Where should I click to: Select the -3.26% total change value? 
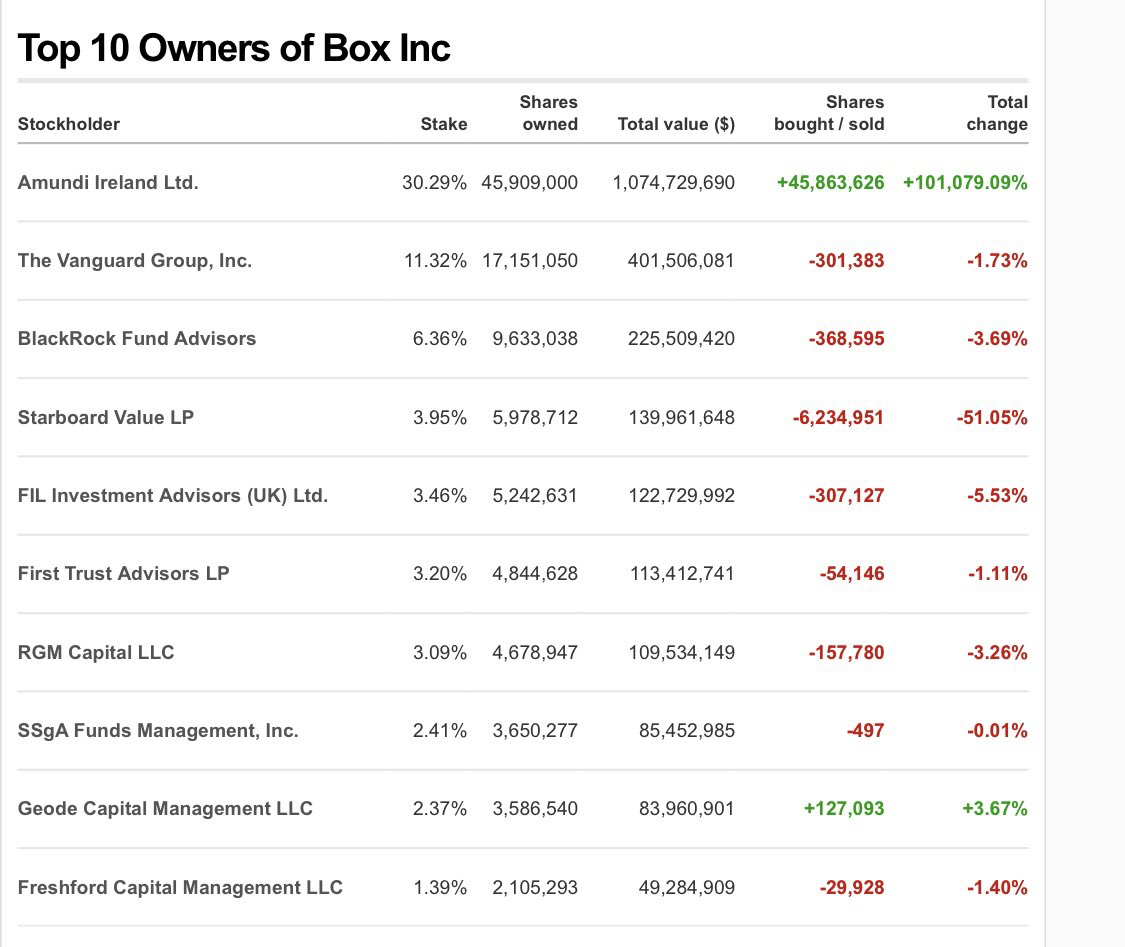(x=997, y=654)
